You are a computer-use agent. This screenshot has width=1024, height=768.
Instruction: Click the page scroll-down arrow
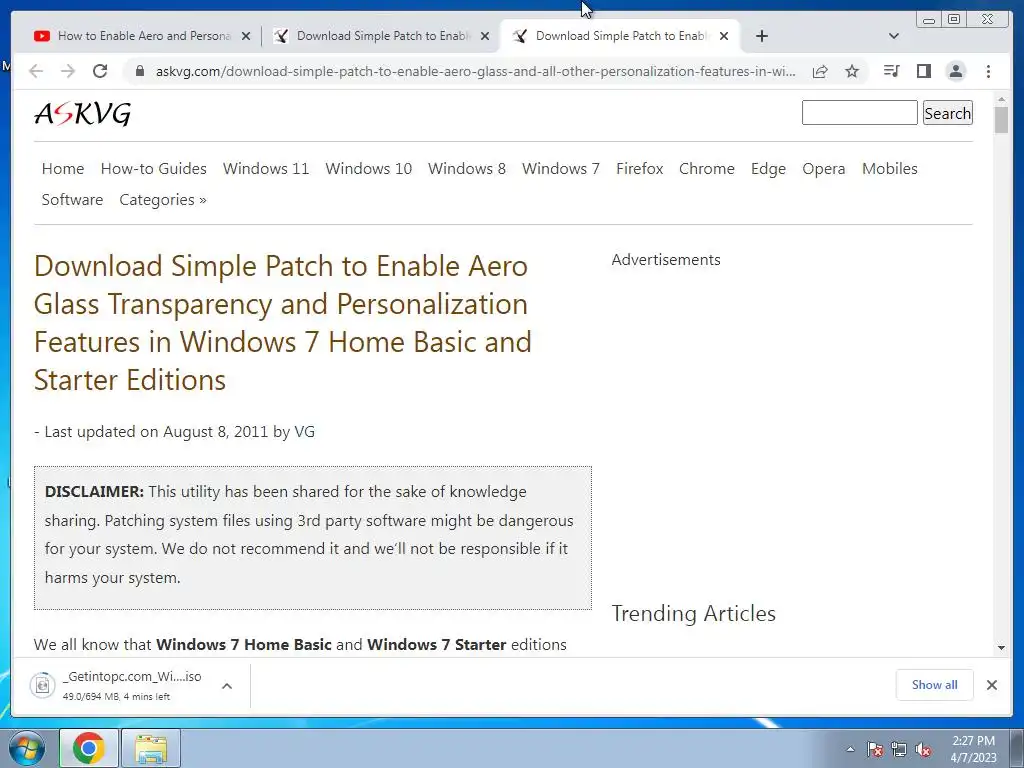coord(1001,648)
